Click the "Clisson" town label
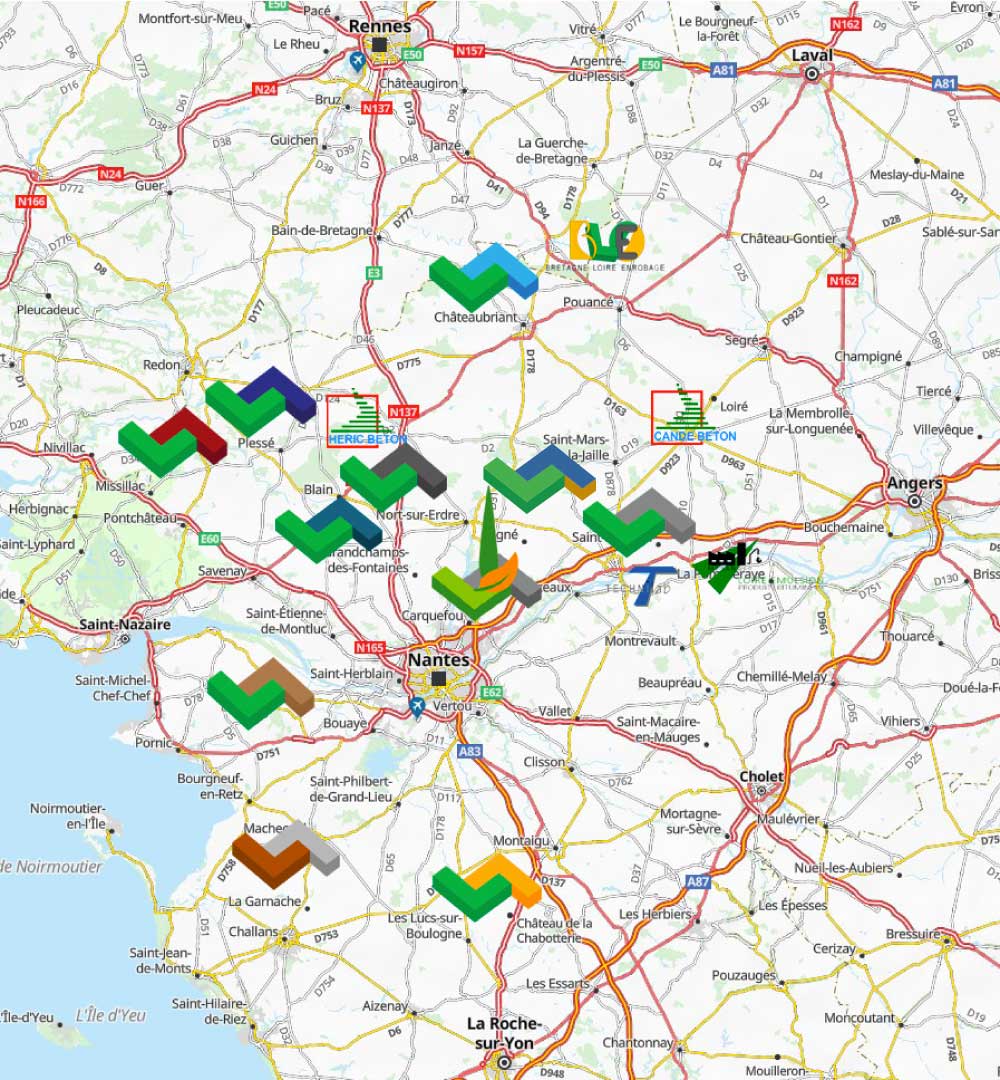Screen dimensions: 1000x1080 point(544,762)
